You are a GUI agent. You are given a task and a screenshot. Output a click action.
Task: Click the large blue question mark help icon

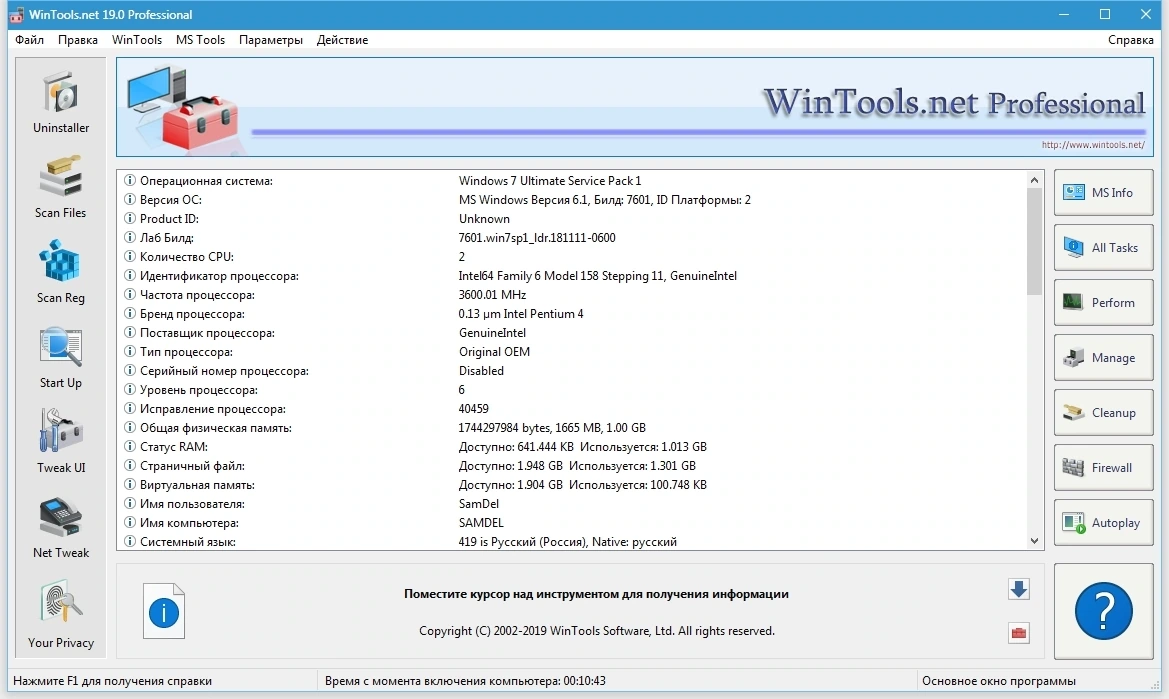pyautogui.click(x=1103, y=611)
